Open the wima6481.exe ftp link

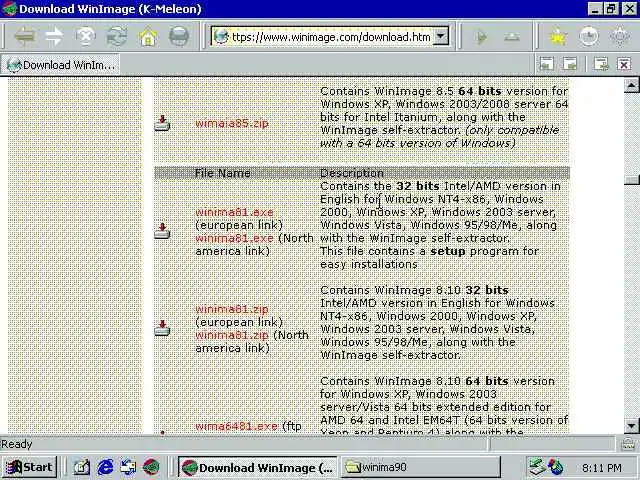pos(236,426)
